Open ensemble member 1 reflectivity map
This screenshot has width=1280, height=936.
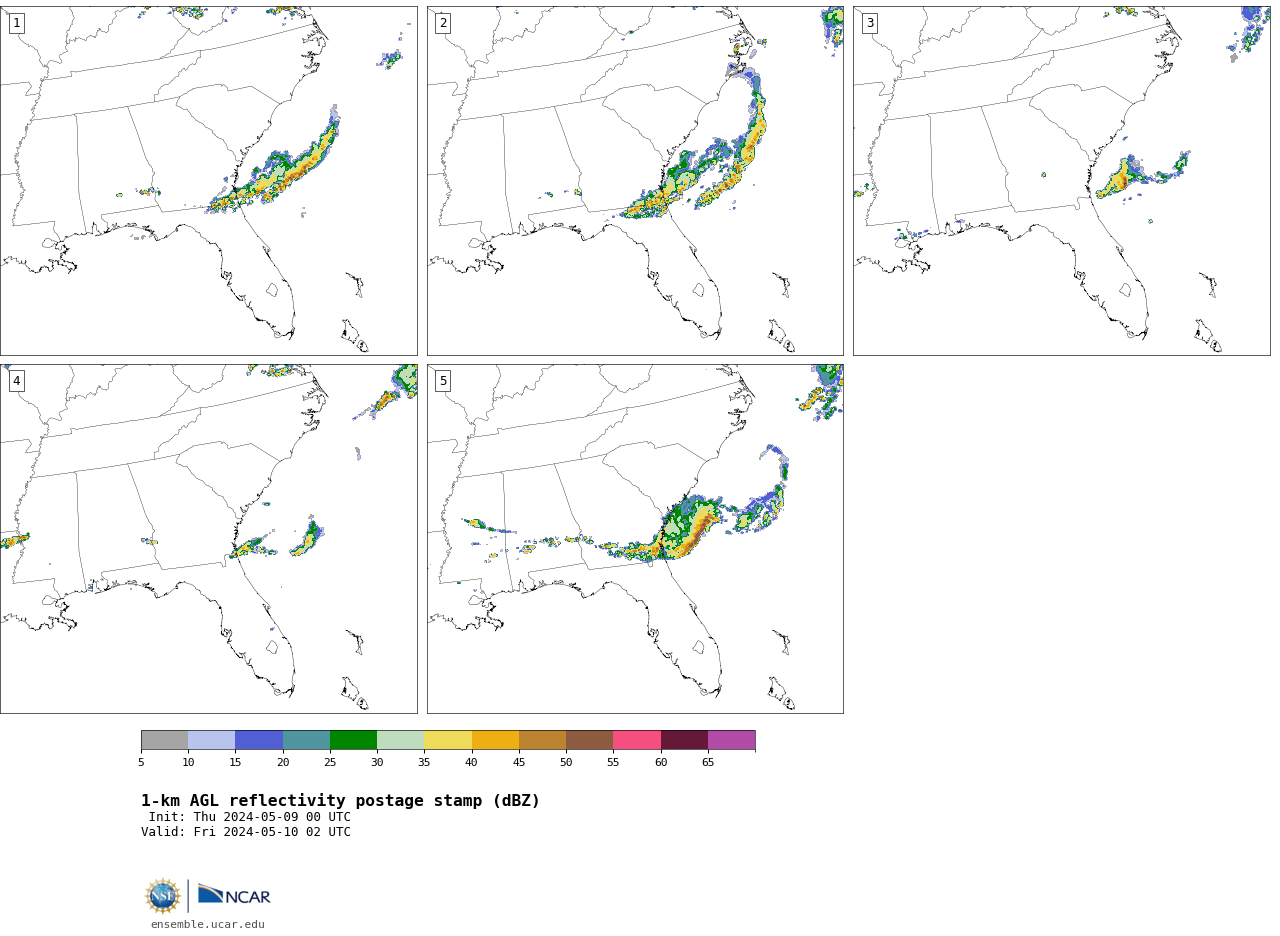tap(208, 181)
